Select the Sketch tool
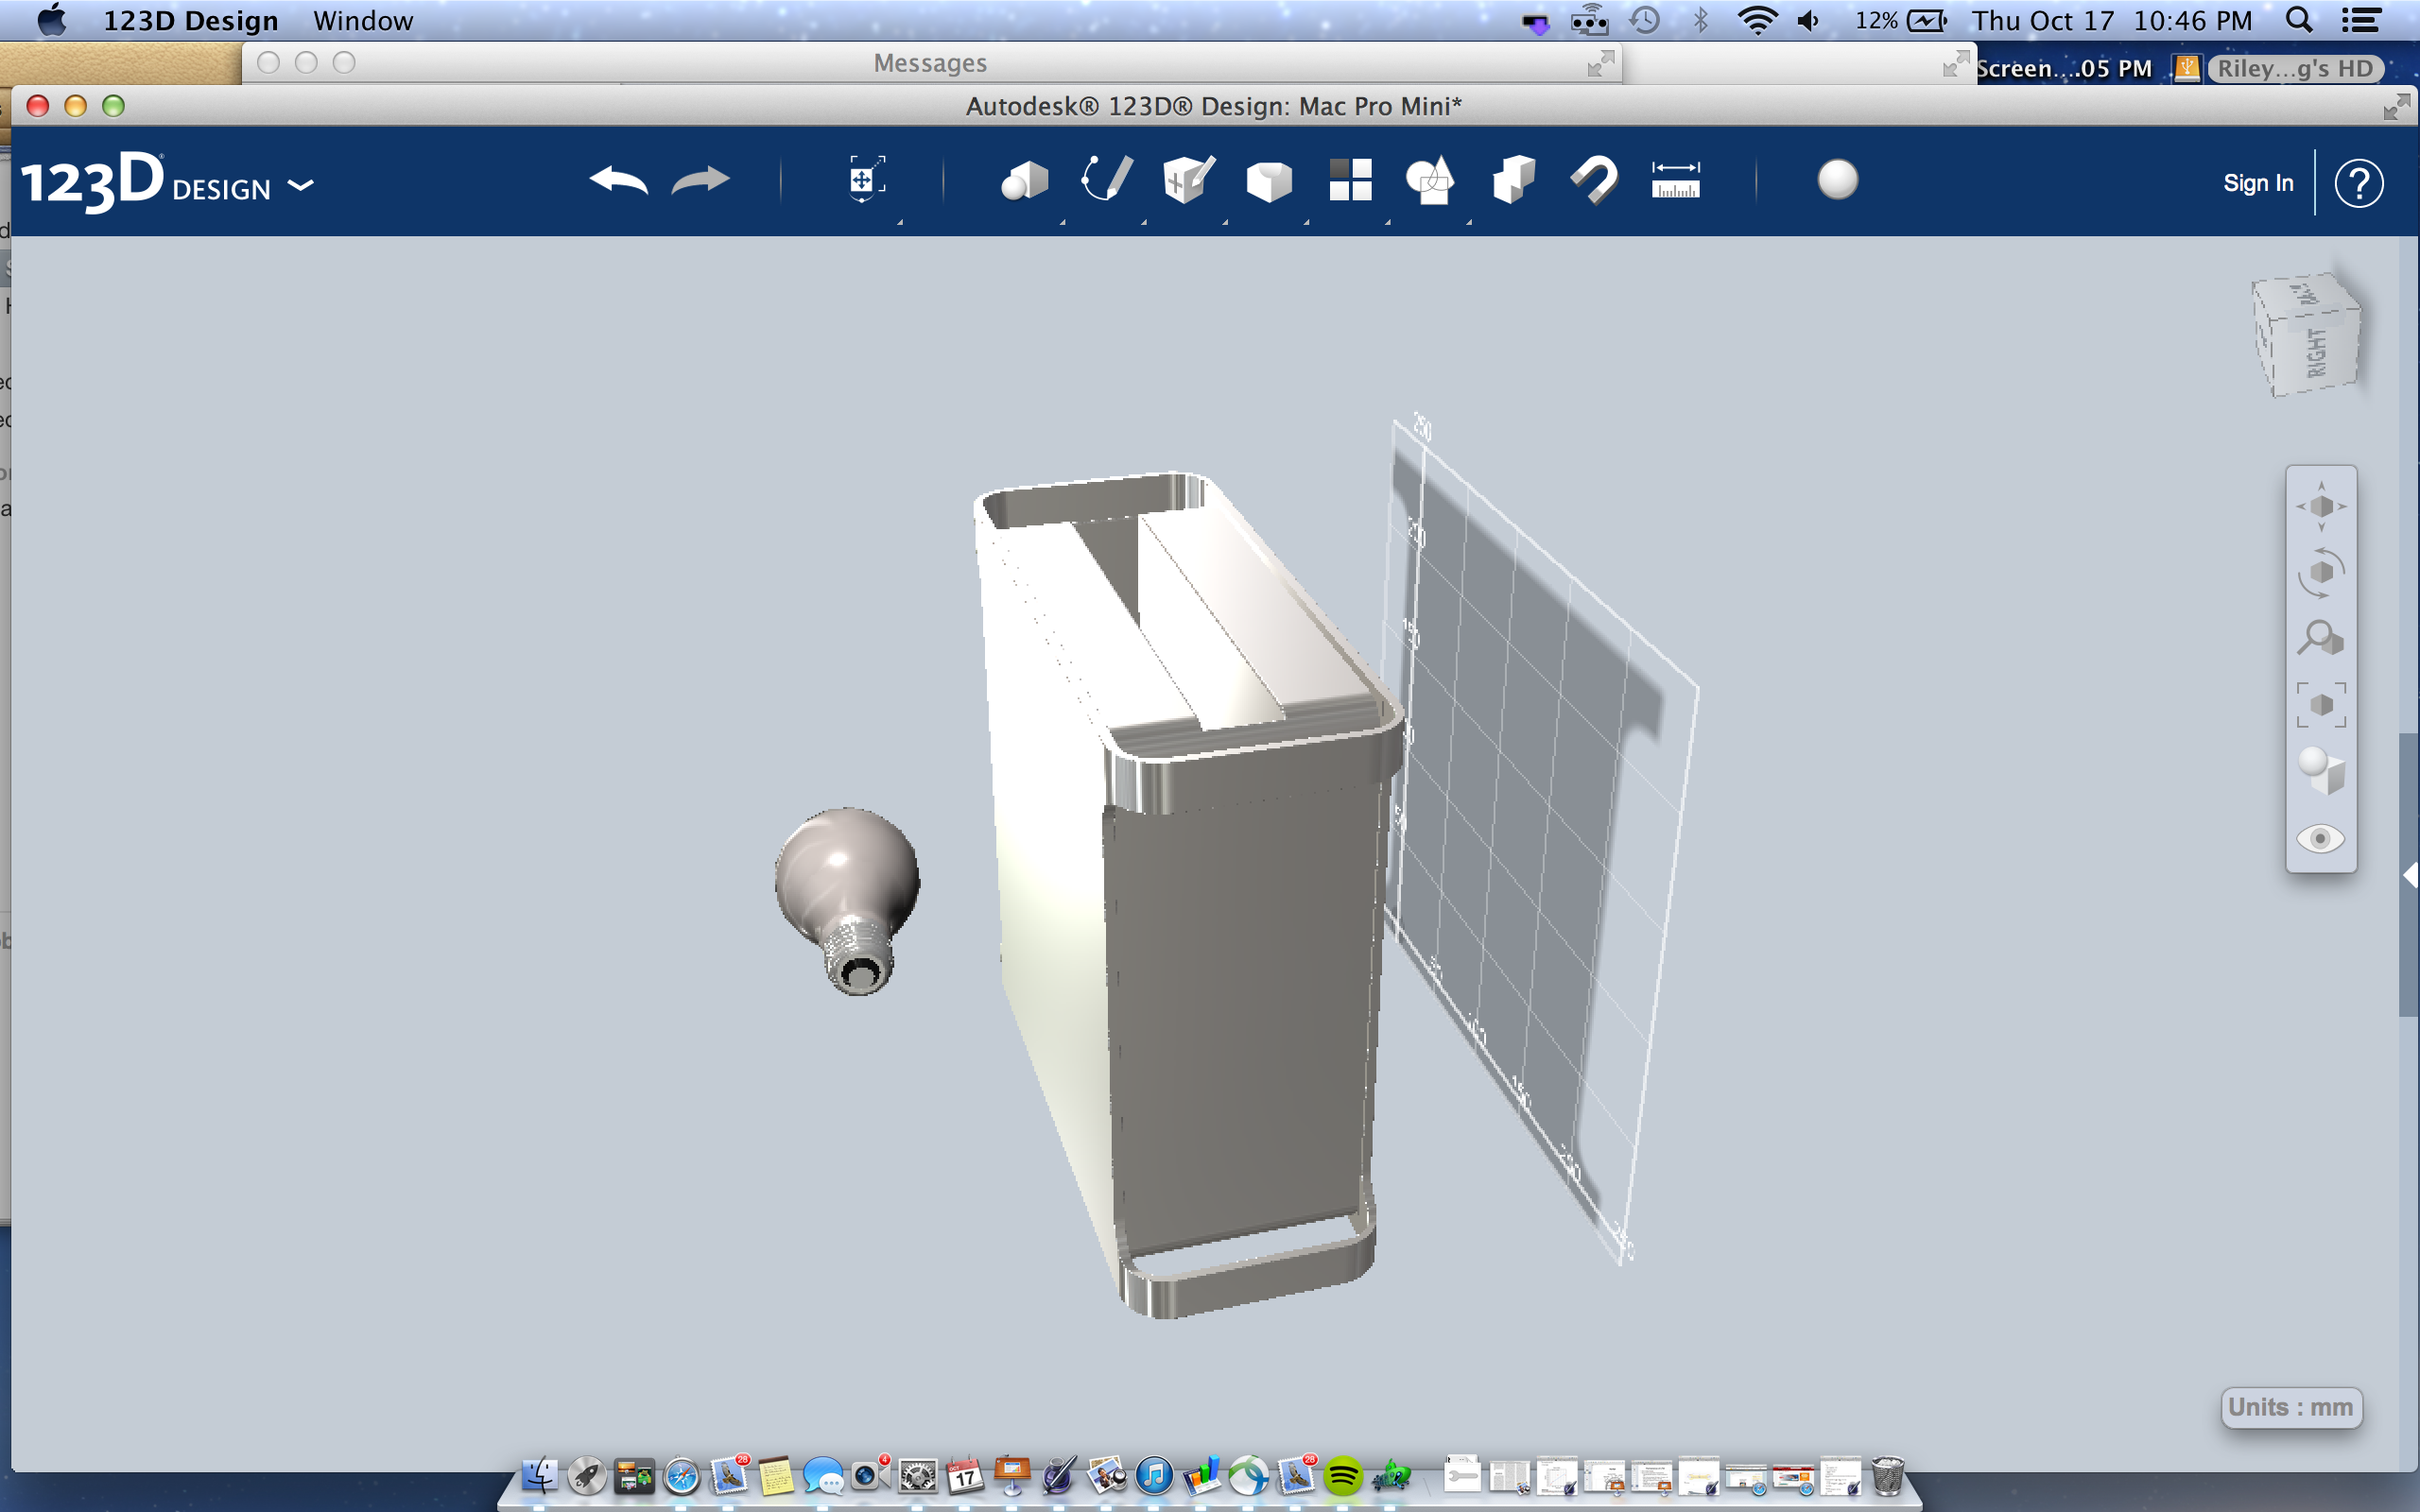Viewport: 2420px width, 1512px height. point(1106,180)
